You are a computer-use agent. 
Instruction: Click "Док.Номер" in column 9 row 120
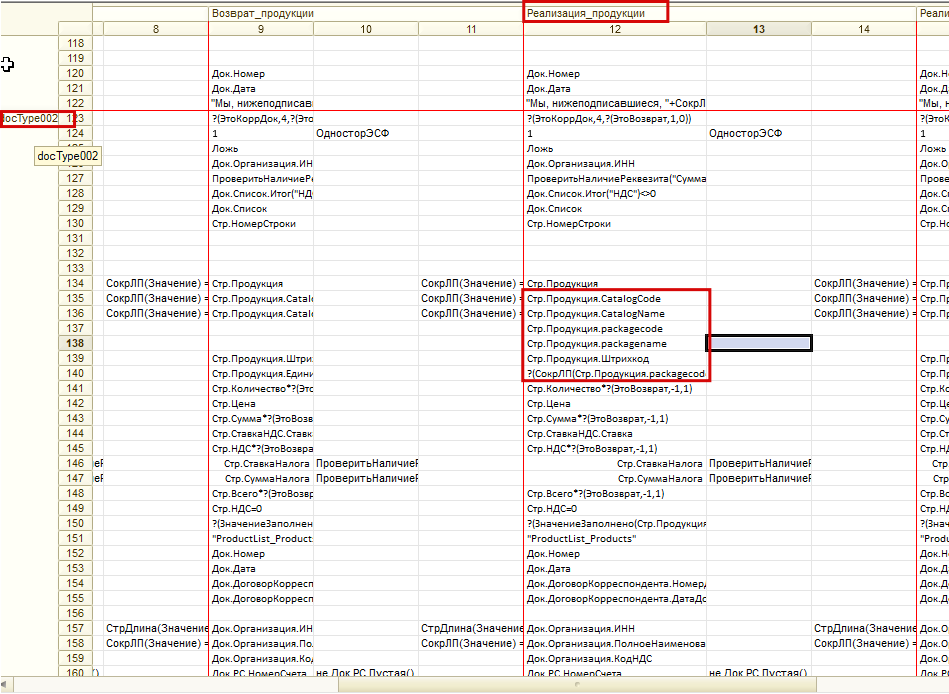(261, 74)
